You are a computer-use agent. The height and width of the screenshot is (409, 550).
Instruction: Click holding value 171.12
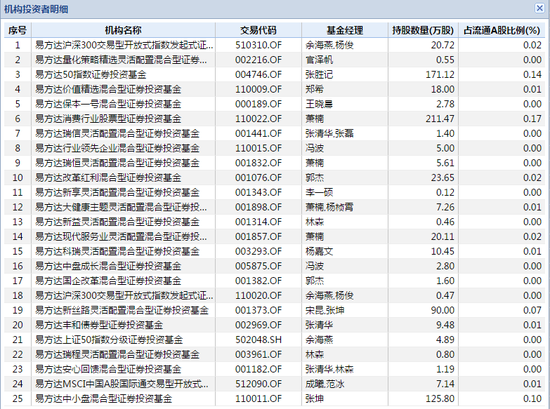pyautogui.click(x=440, y=75)
